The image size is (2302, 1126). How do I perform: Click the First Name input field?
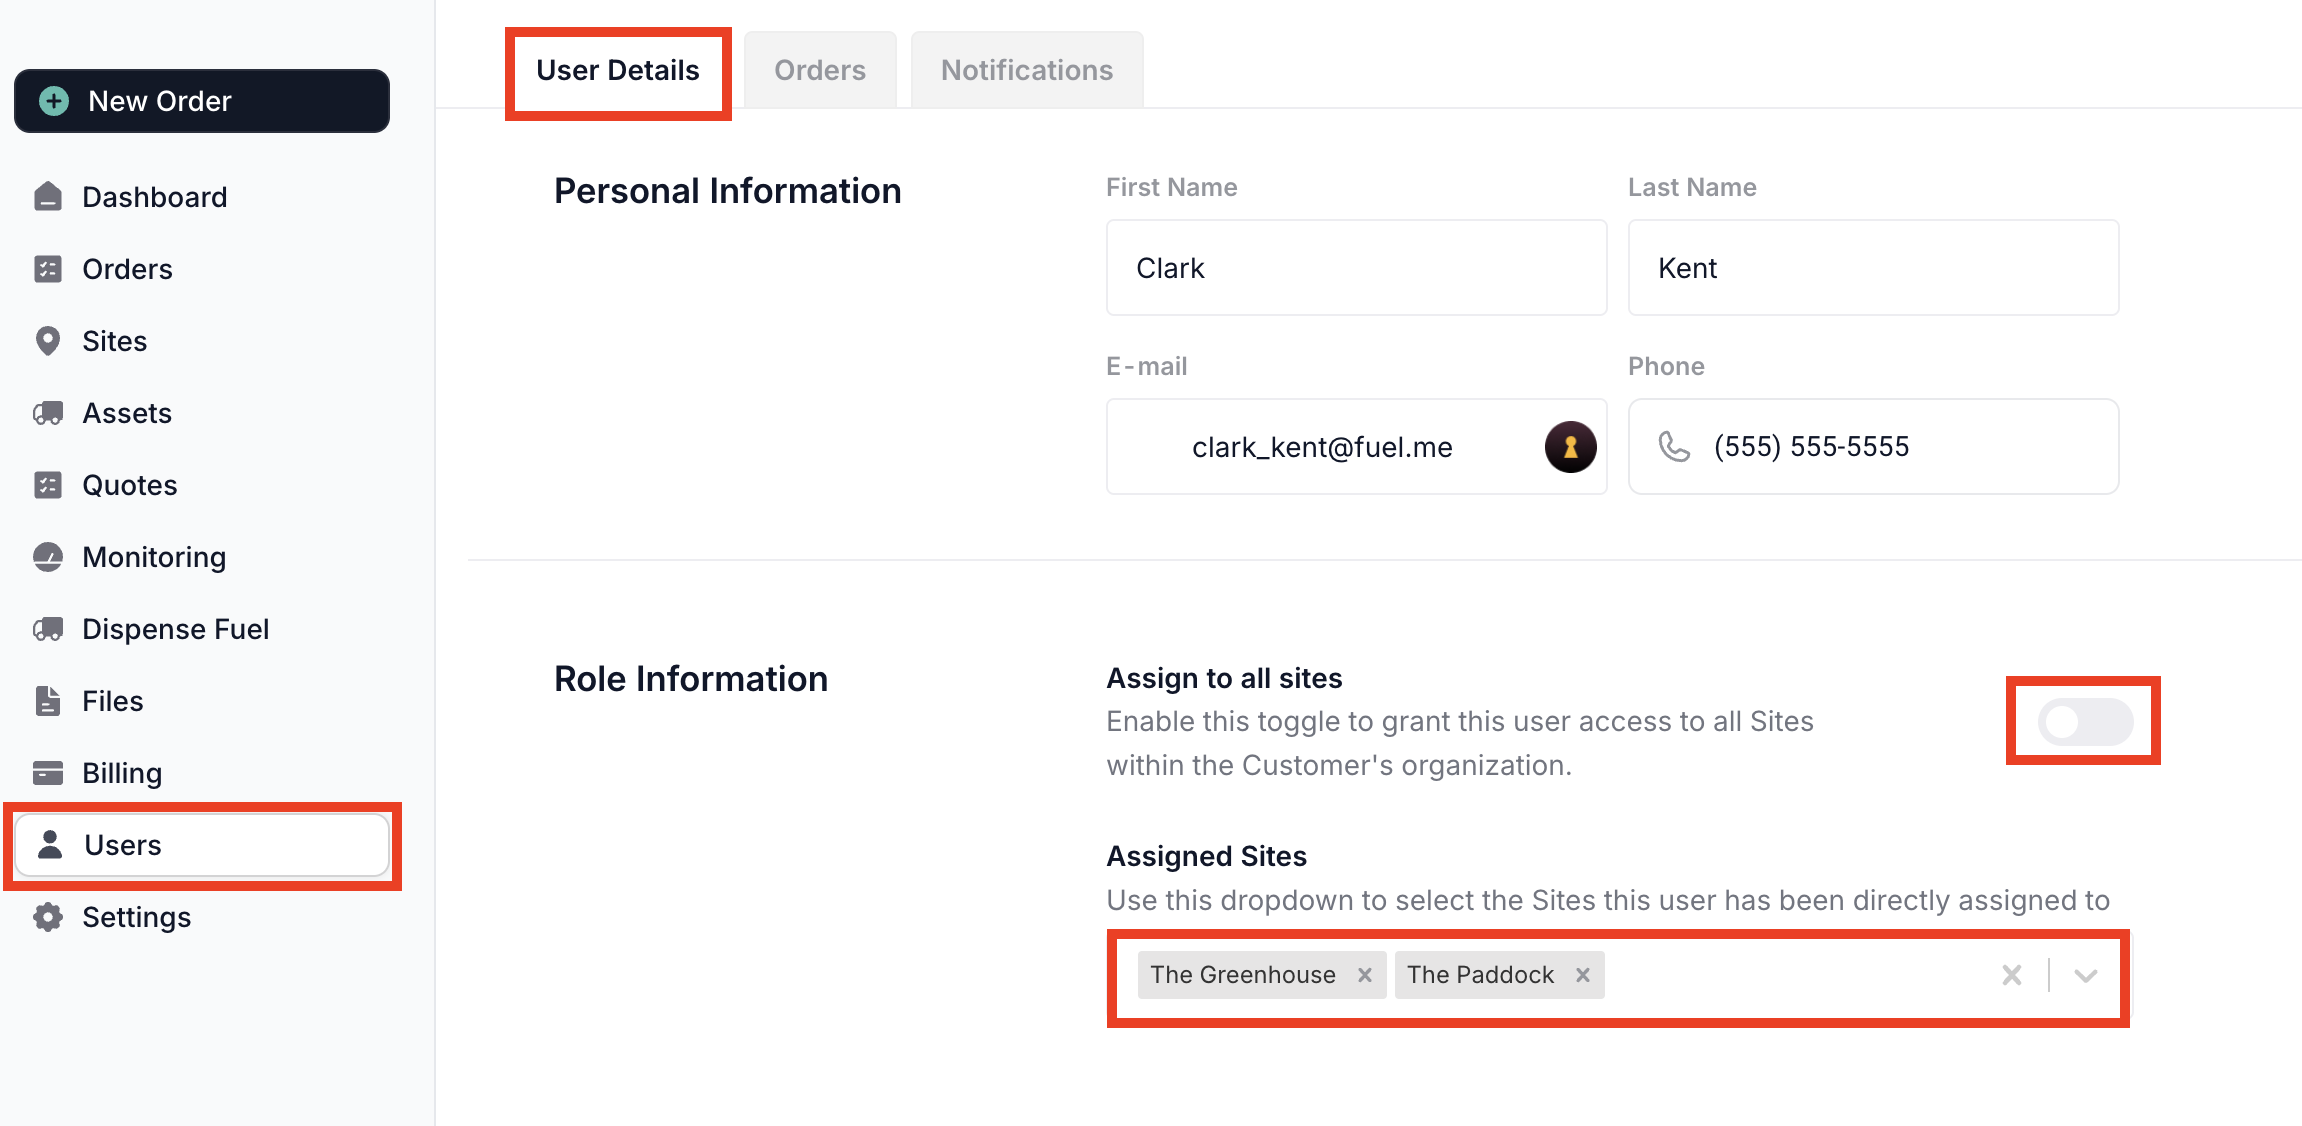pos(1356,268)
